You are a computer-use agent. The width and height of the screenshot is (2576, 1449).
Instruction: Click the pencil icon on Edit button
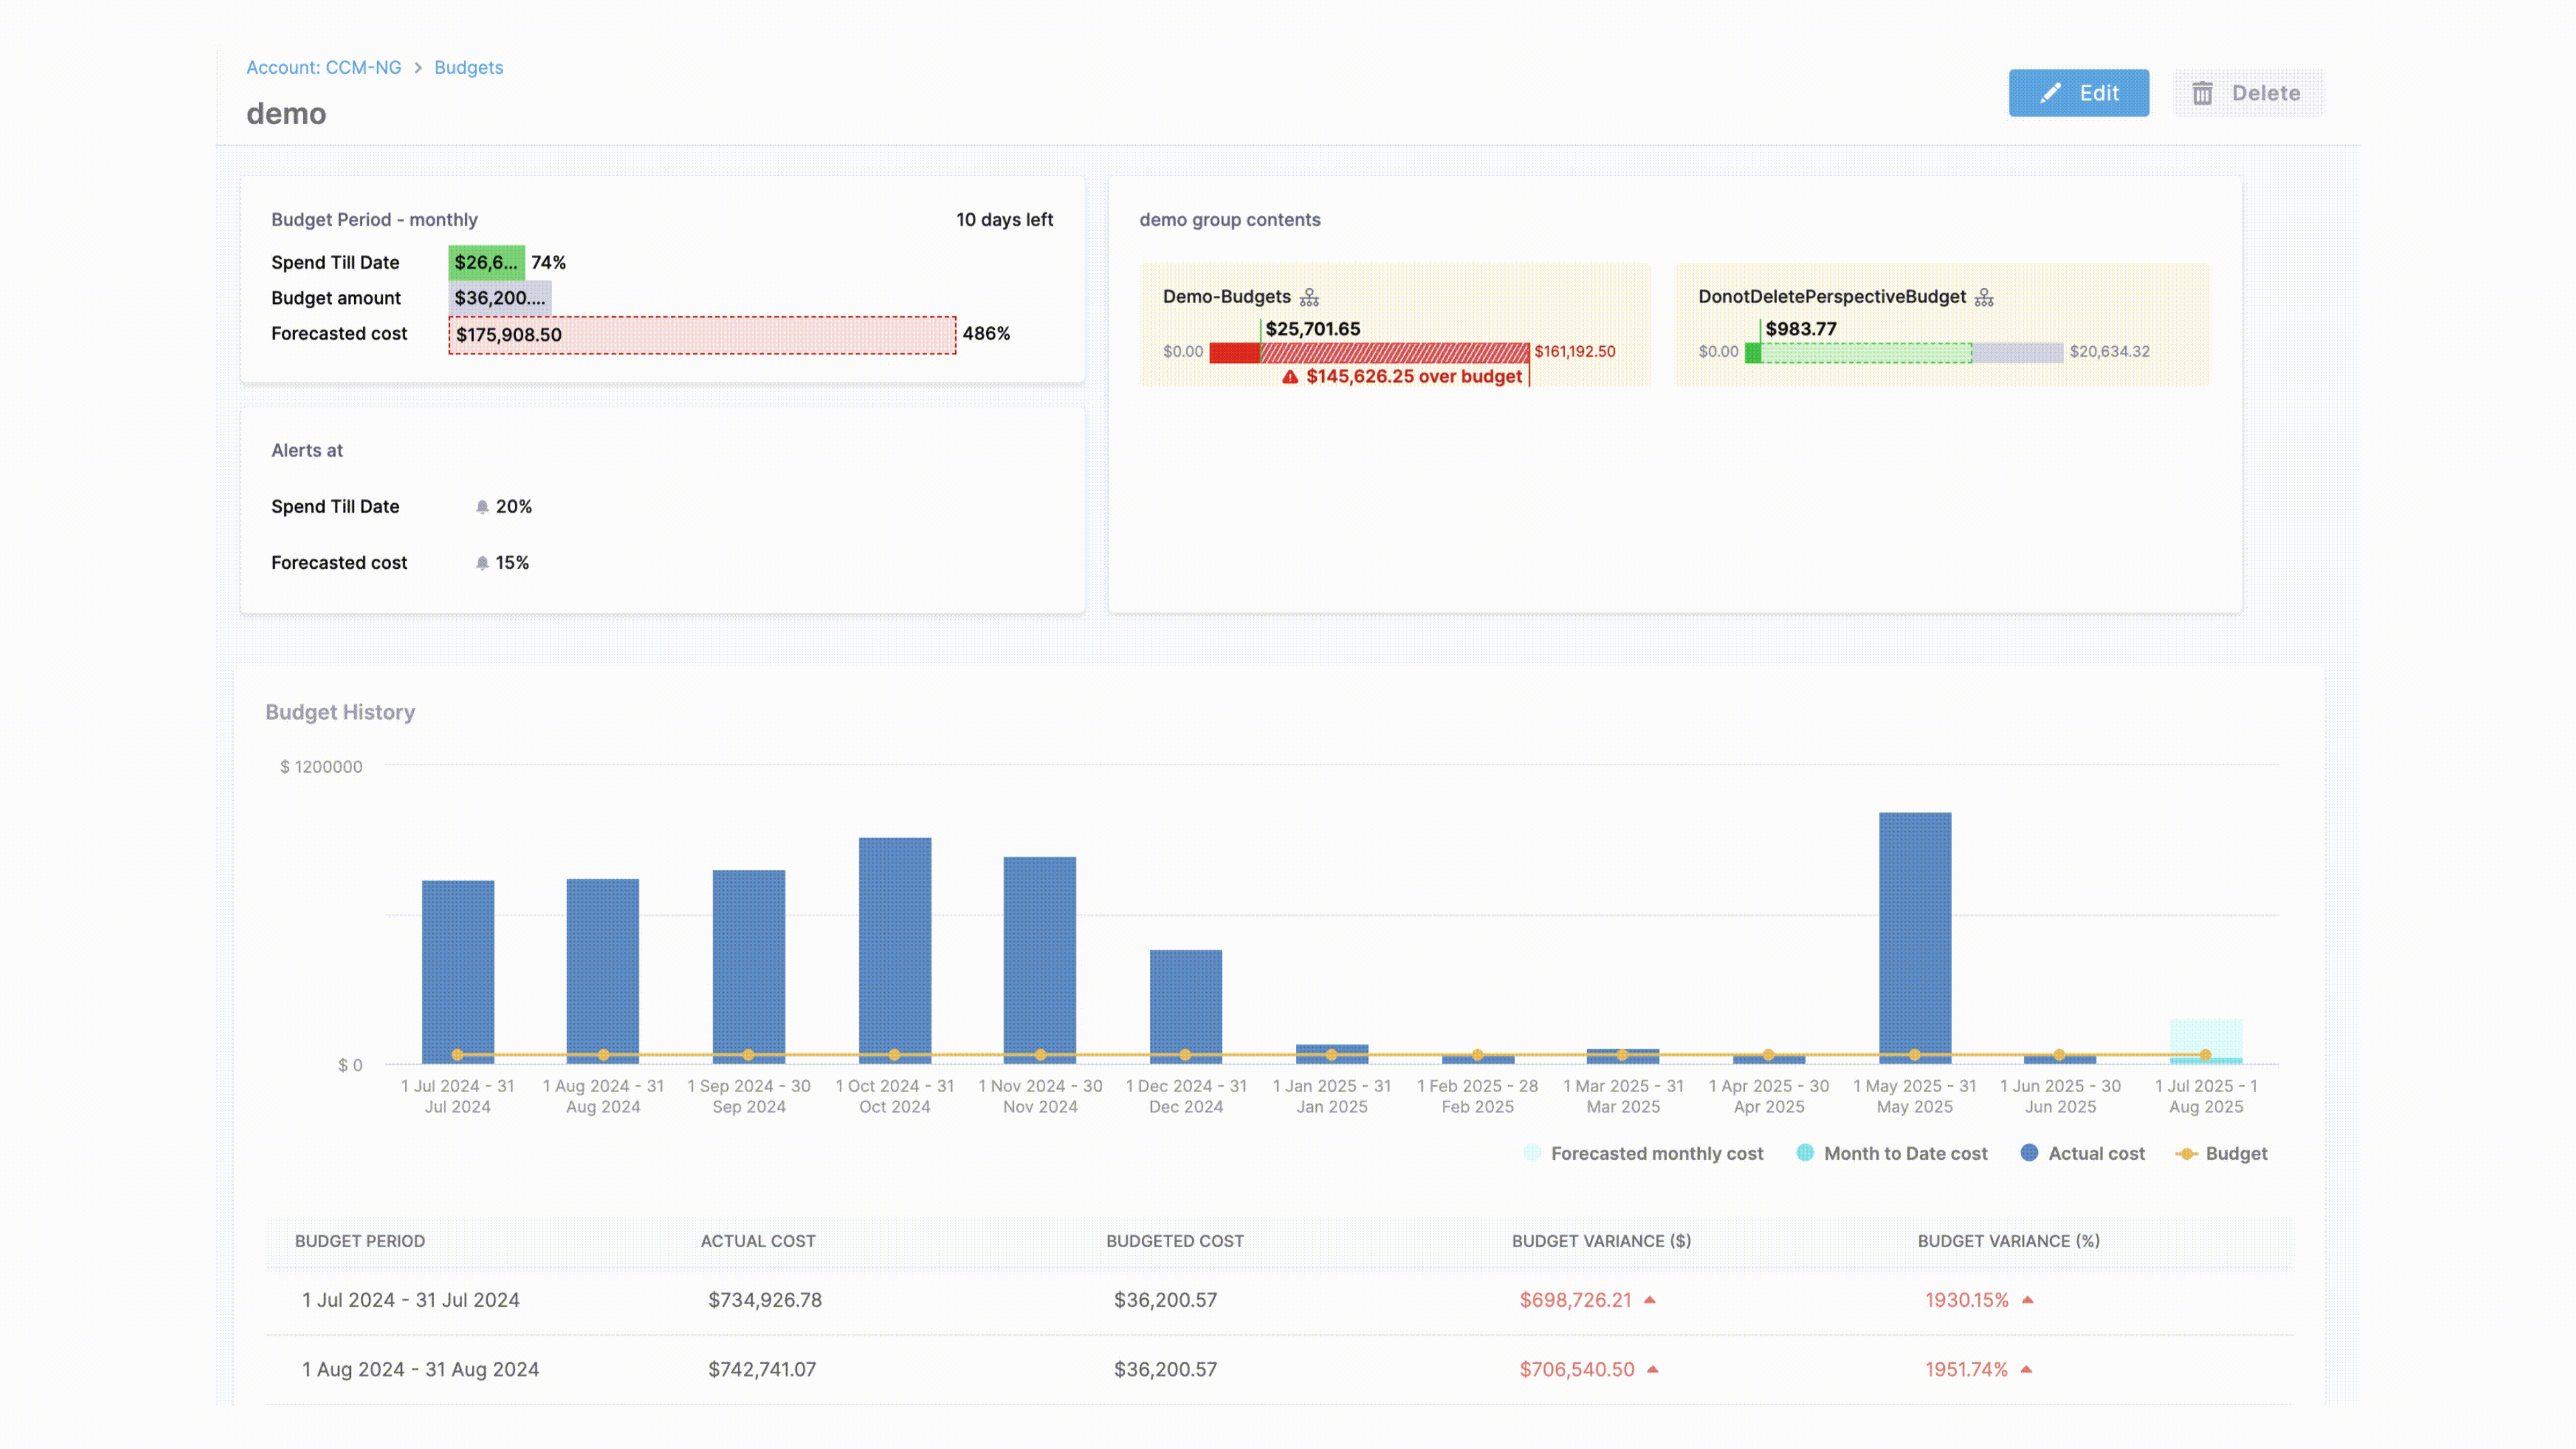click(2050, 93)
